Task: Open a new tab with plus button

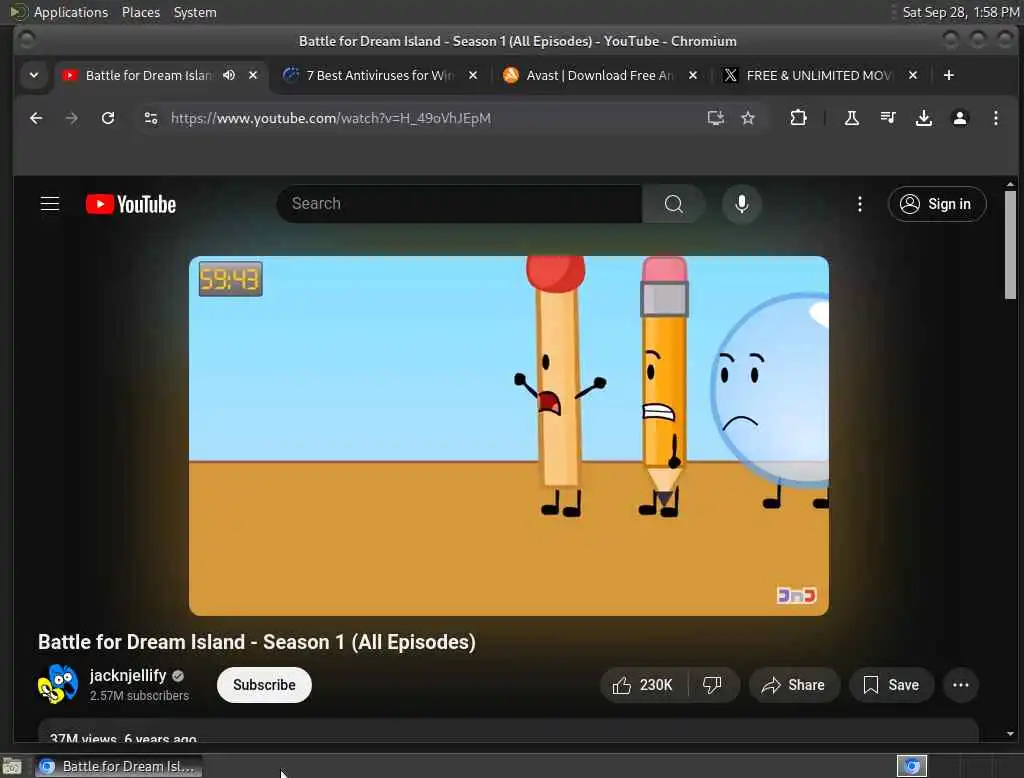Action: pos(948,75)
